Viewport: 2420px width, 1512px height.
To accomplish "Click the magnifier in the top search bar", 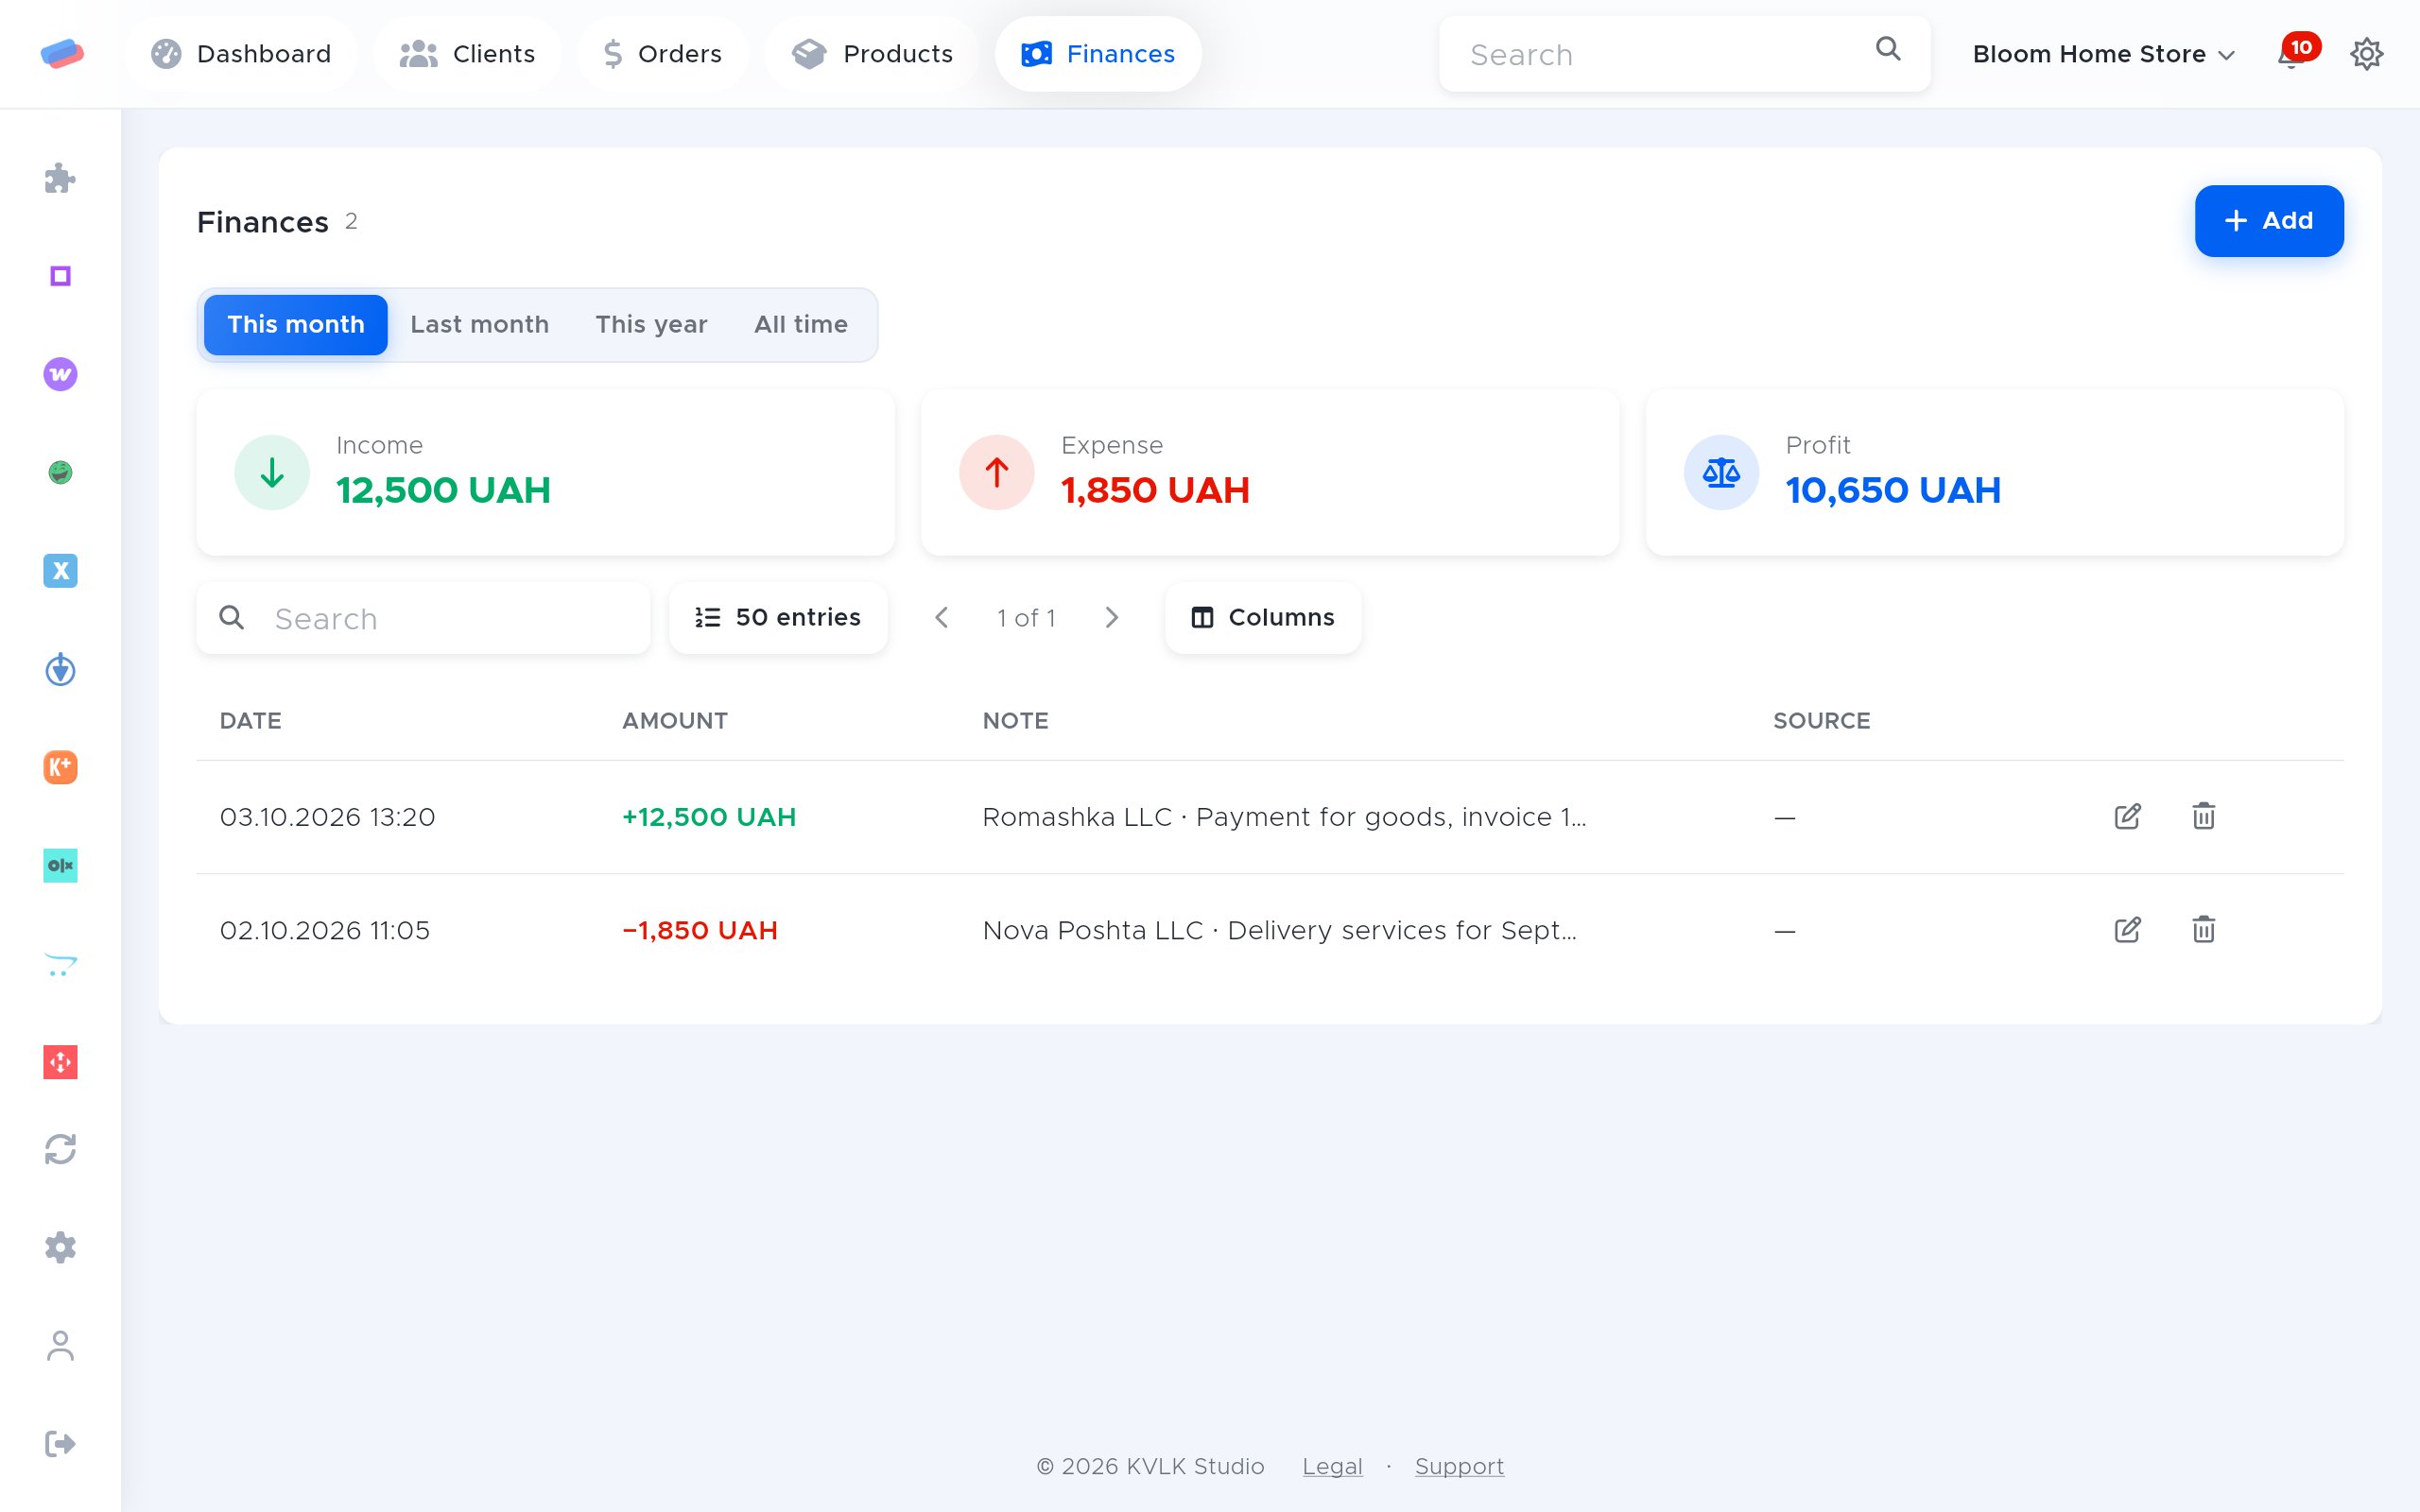I will pyautogui.click(x=1888, y=49).
